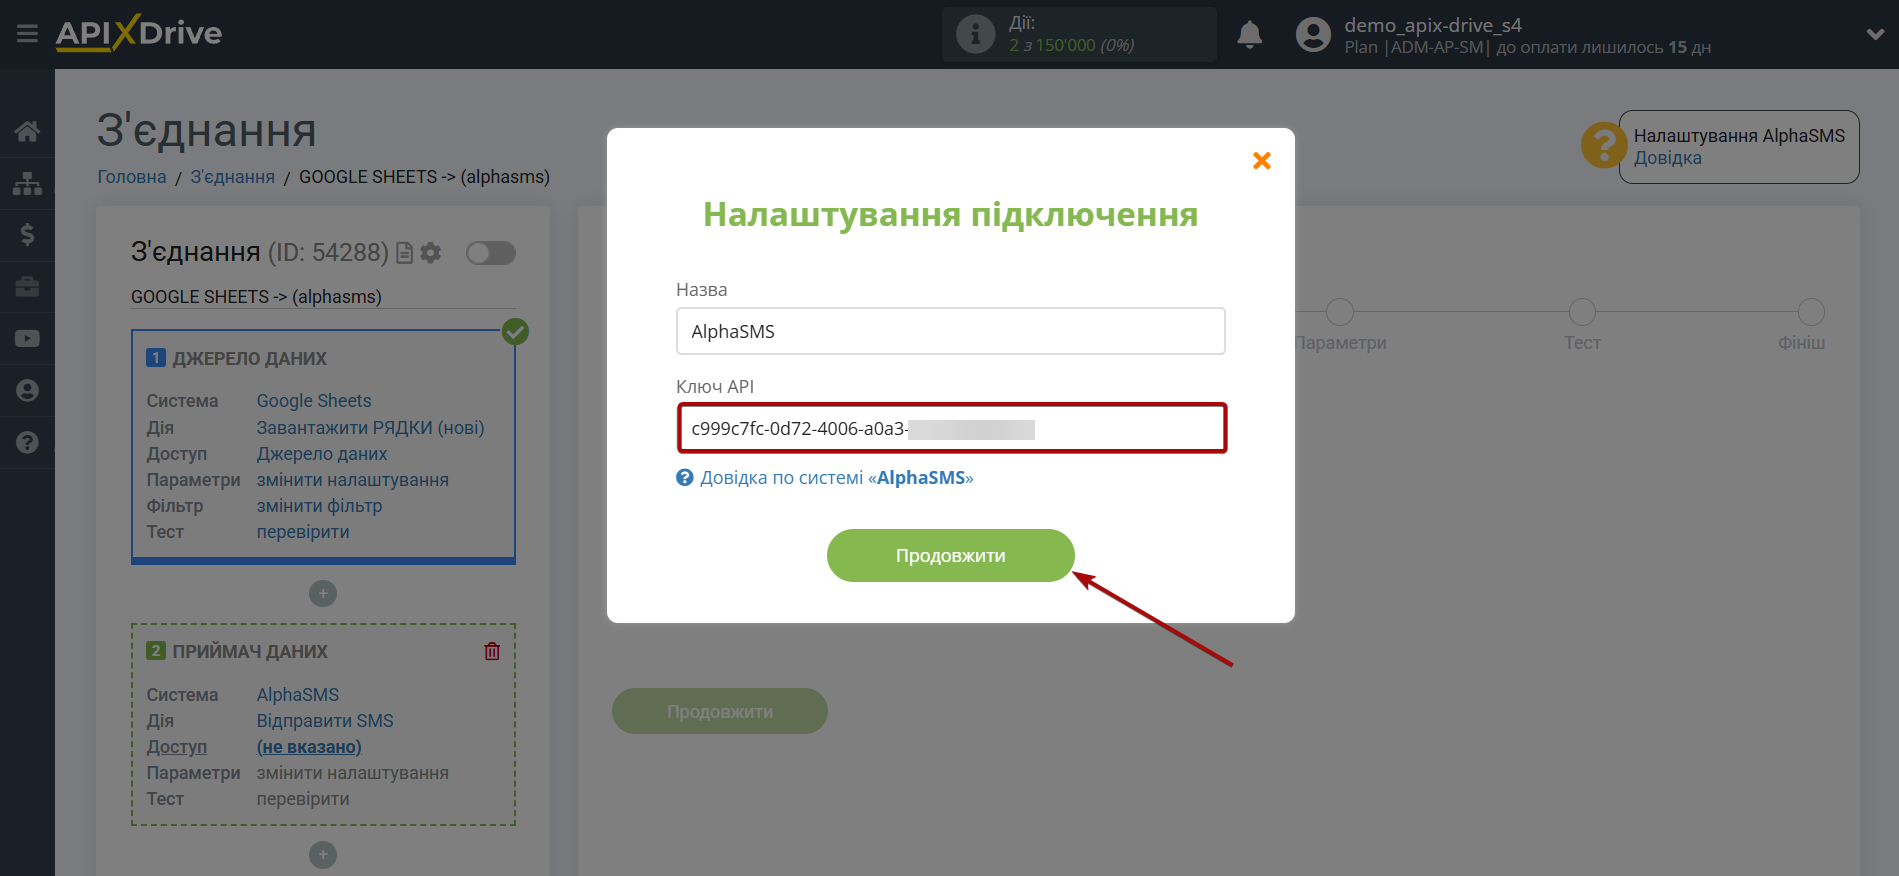Click (не вказано) access link
The width and height of the screenshot is (1899, 876).
(x=309, y=747)
